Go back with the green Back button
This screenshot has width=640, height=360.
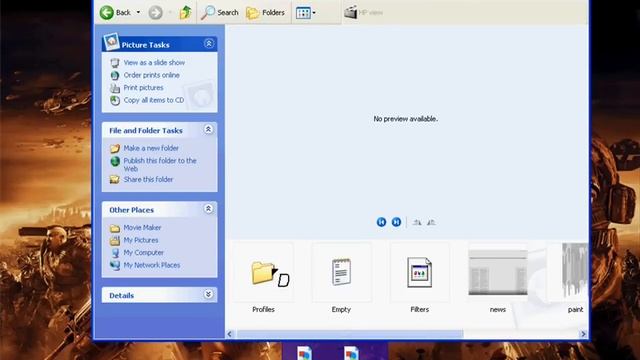click(115, 13)
